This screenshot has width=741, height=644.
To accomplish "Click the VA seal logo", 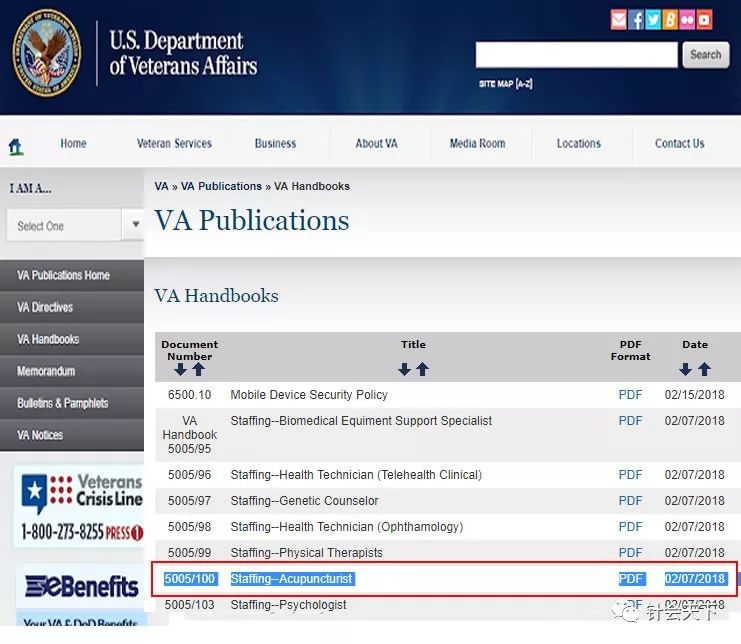I will pos(46,53).
